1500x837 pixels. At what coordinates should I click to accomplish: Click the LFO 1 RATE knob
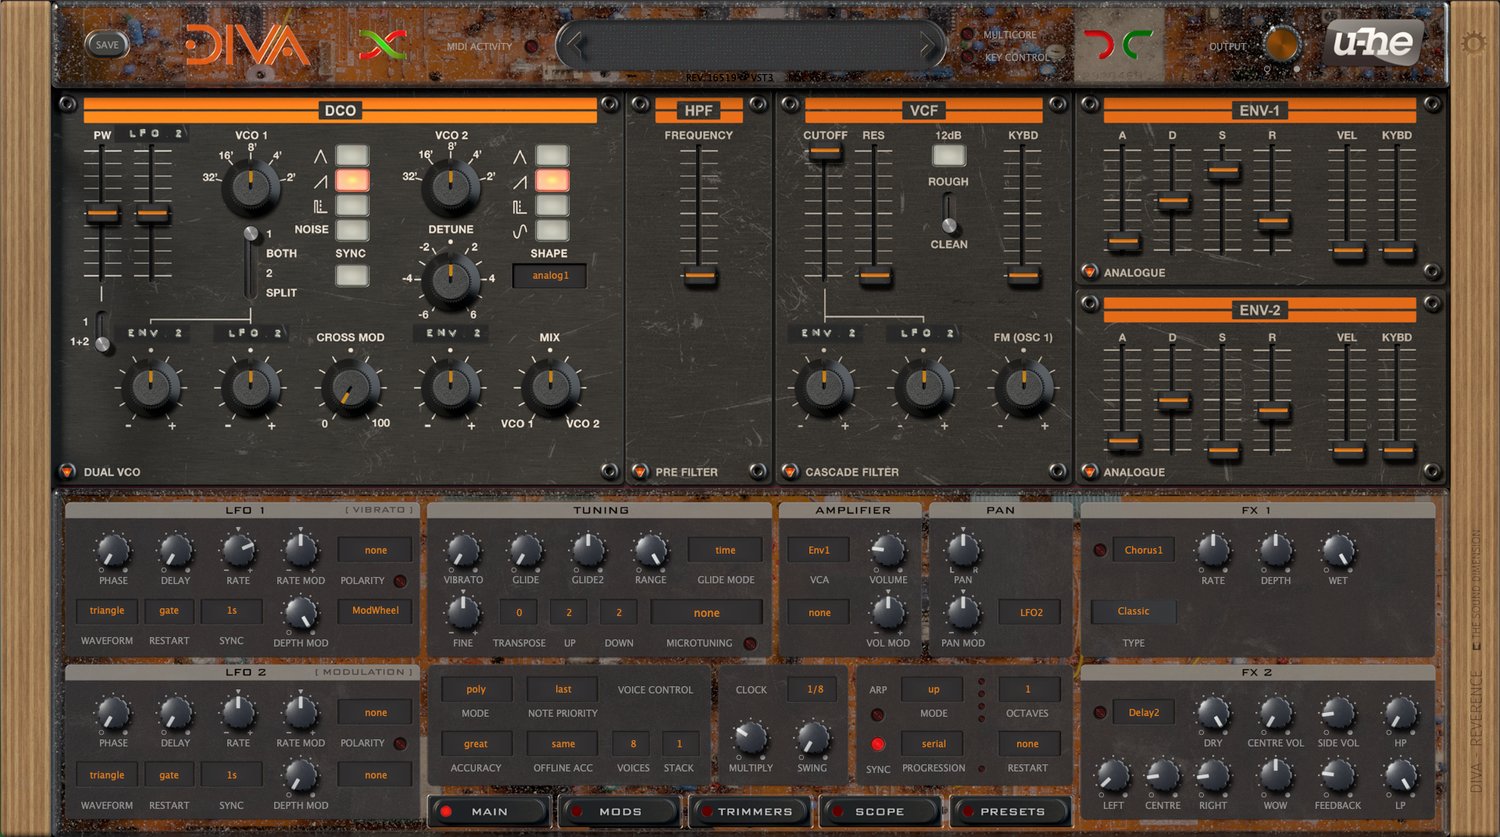pyautogui.click(x=238, y=549)
